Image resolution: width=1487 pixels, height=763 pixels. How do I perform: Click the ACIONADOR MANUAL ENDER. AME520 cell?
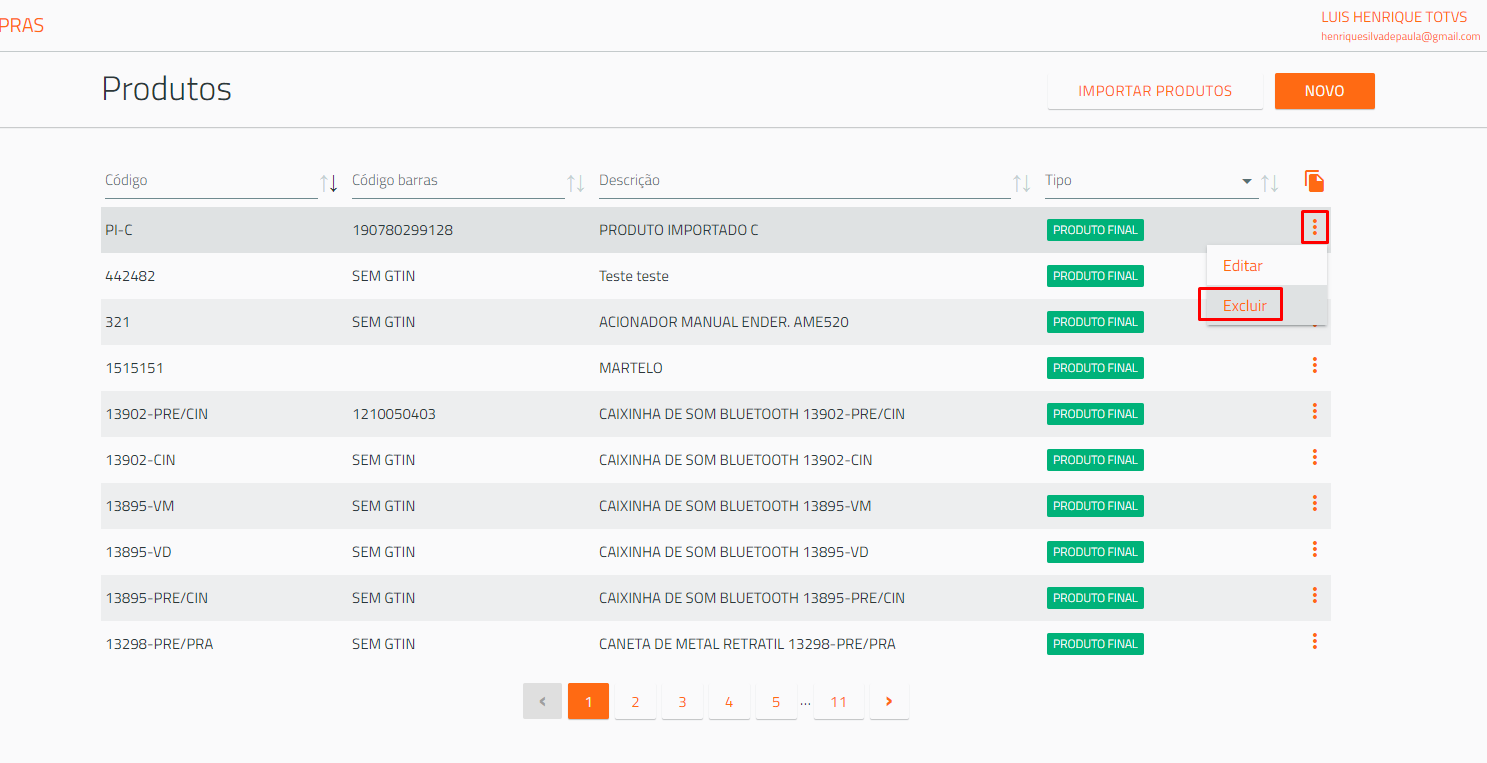tap(724, 322)
